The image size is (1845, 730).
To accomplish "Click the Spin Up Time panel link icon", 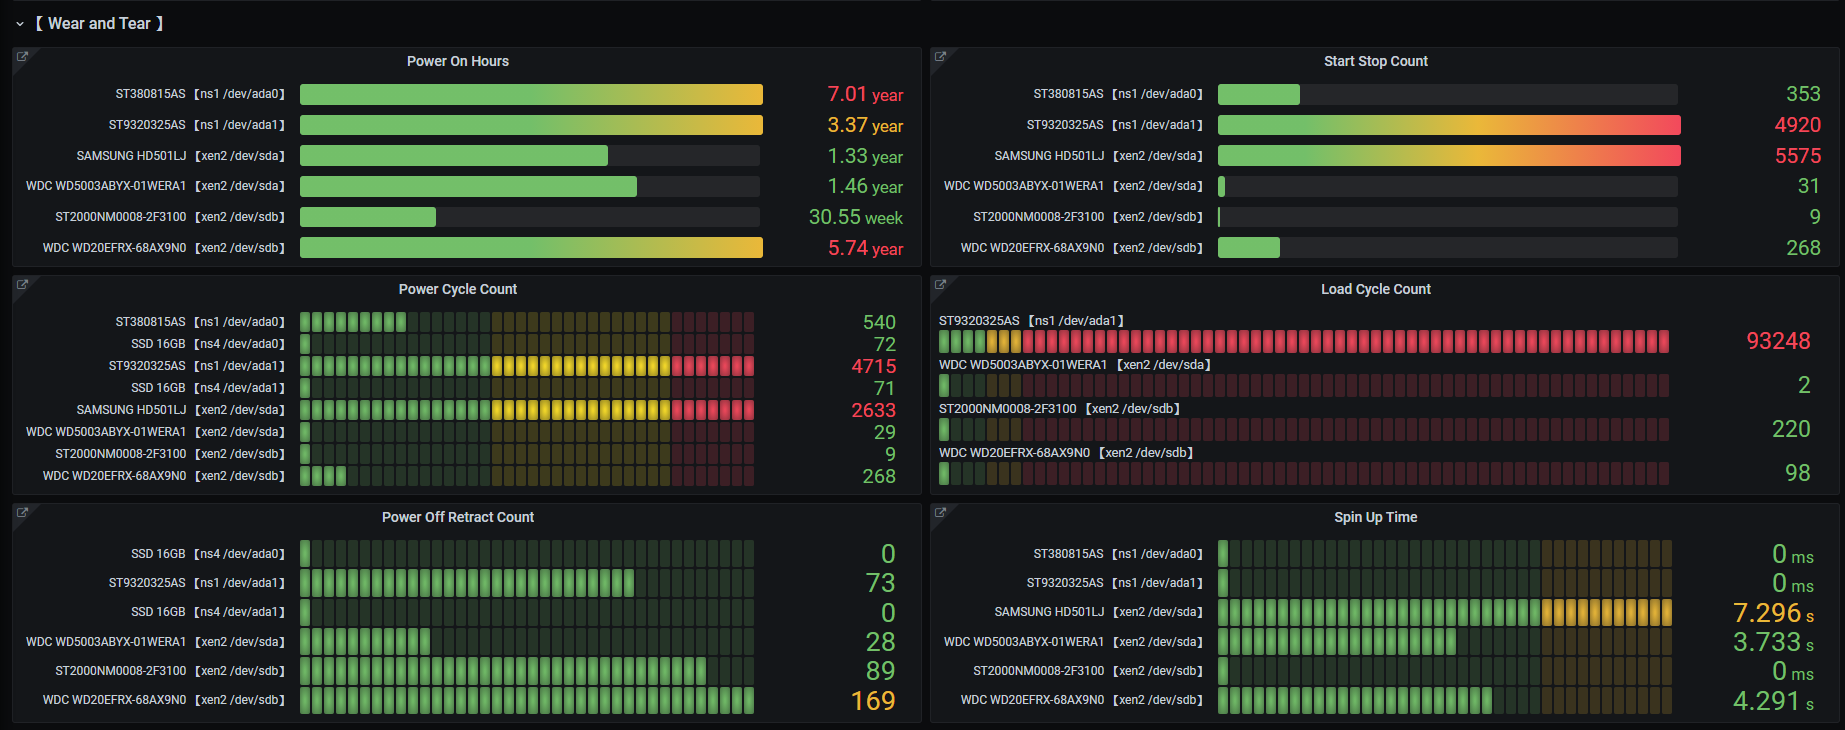I will [940, 513].
